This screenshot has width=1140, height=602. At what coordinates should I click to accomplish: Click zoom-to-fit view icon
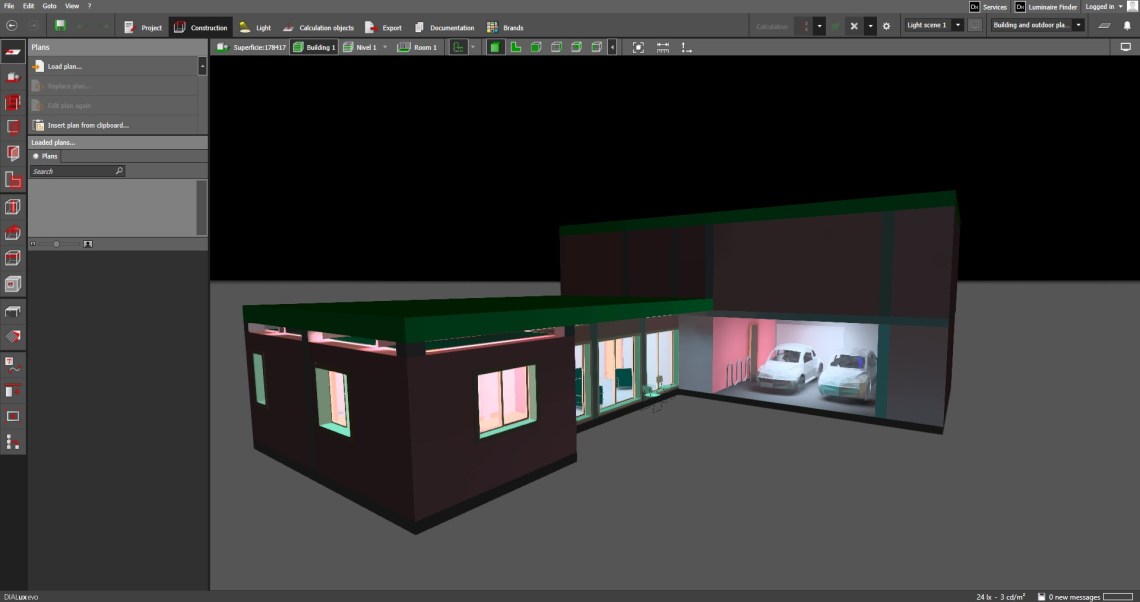point(638,47)
